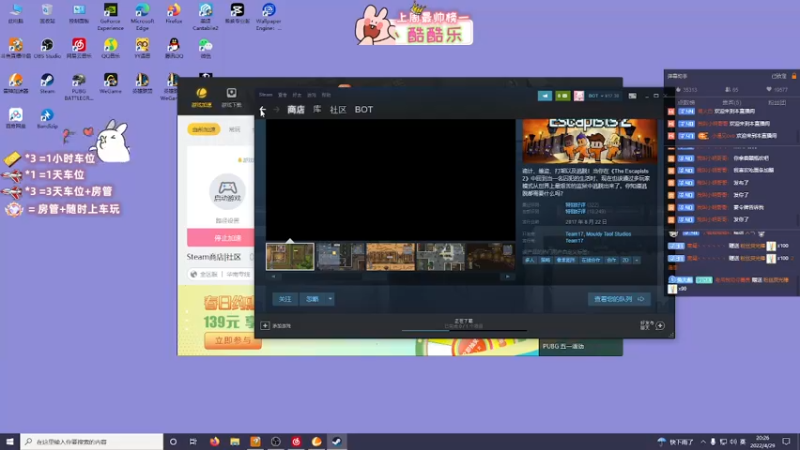Open Cantabile2 desktop shortcut

205,16
